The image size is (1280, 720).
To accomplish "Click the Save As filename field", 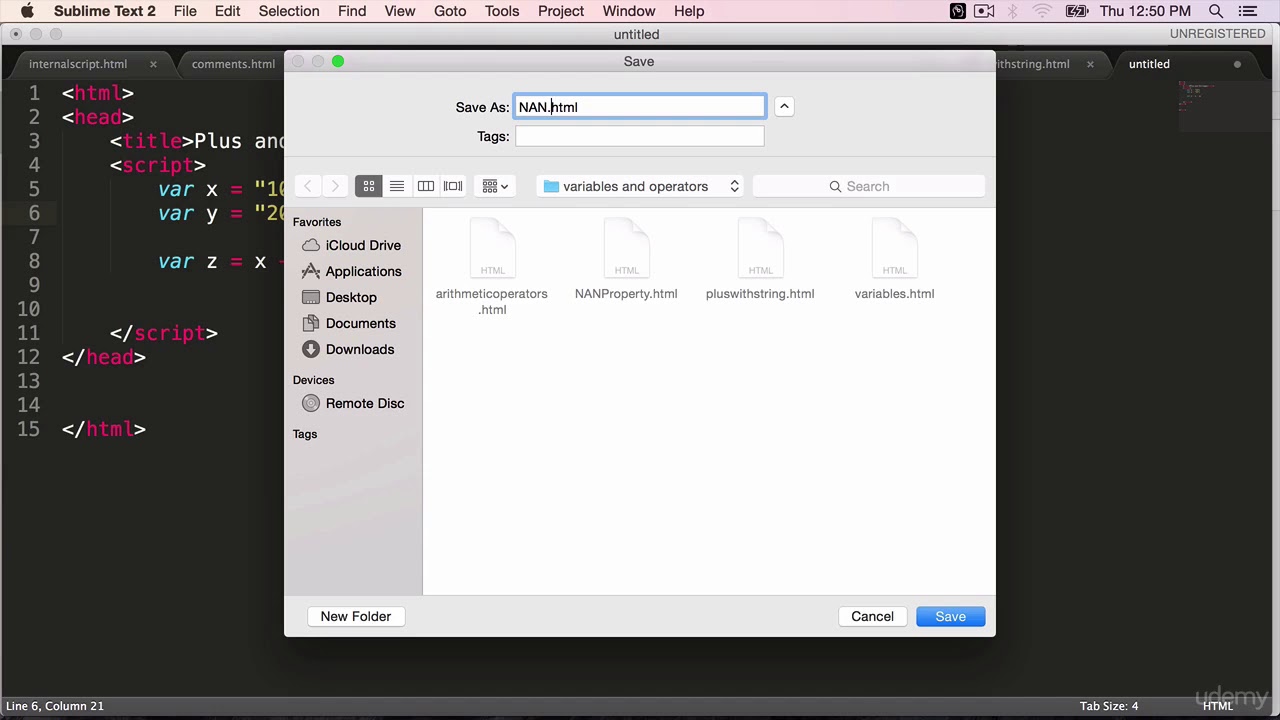I will tap(640, 107).
